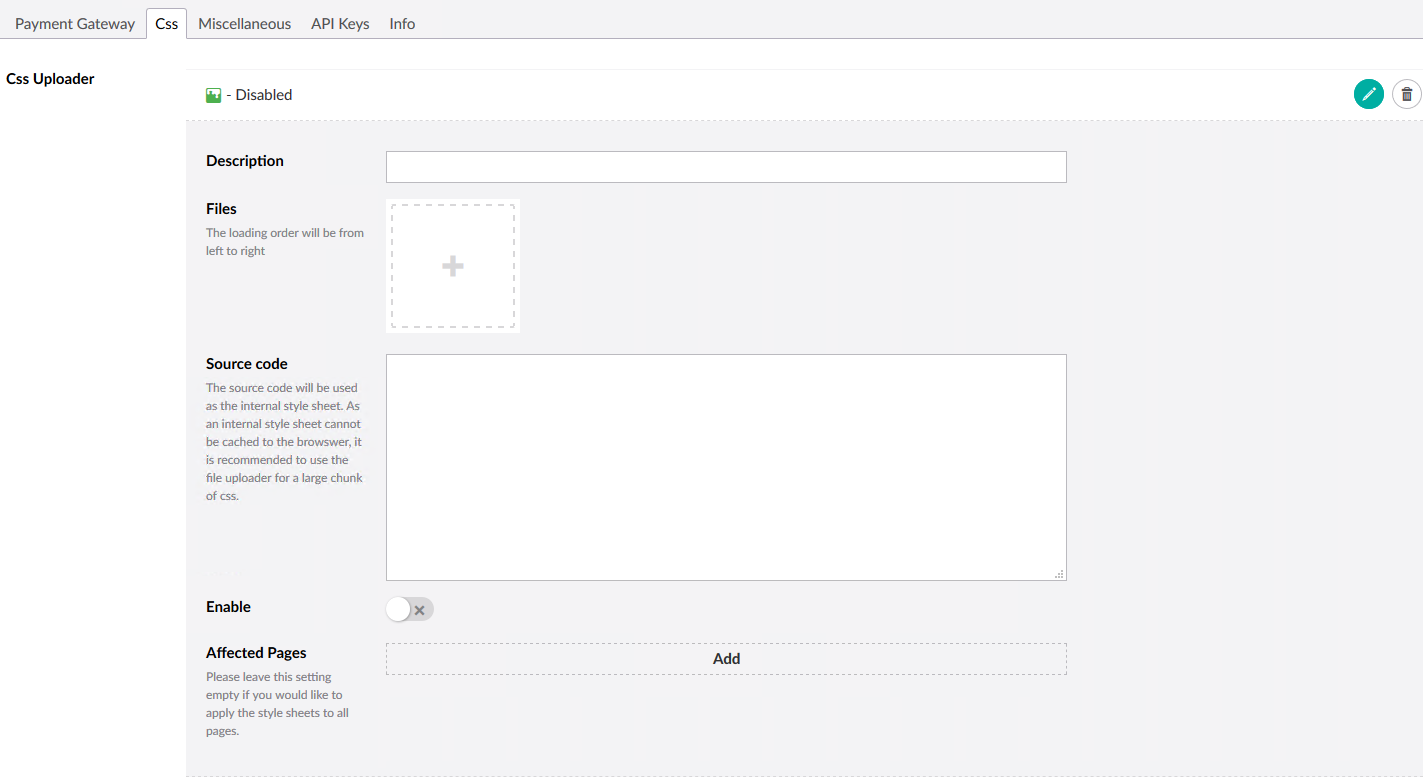Click the resize grip on the Source code box

pyautogui.click(x=1059, y=572)
